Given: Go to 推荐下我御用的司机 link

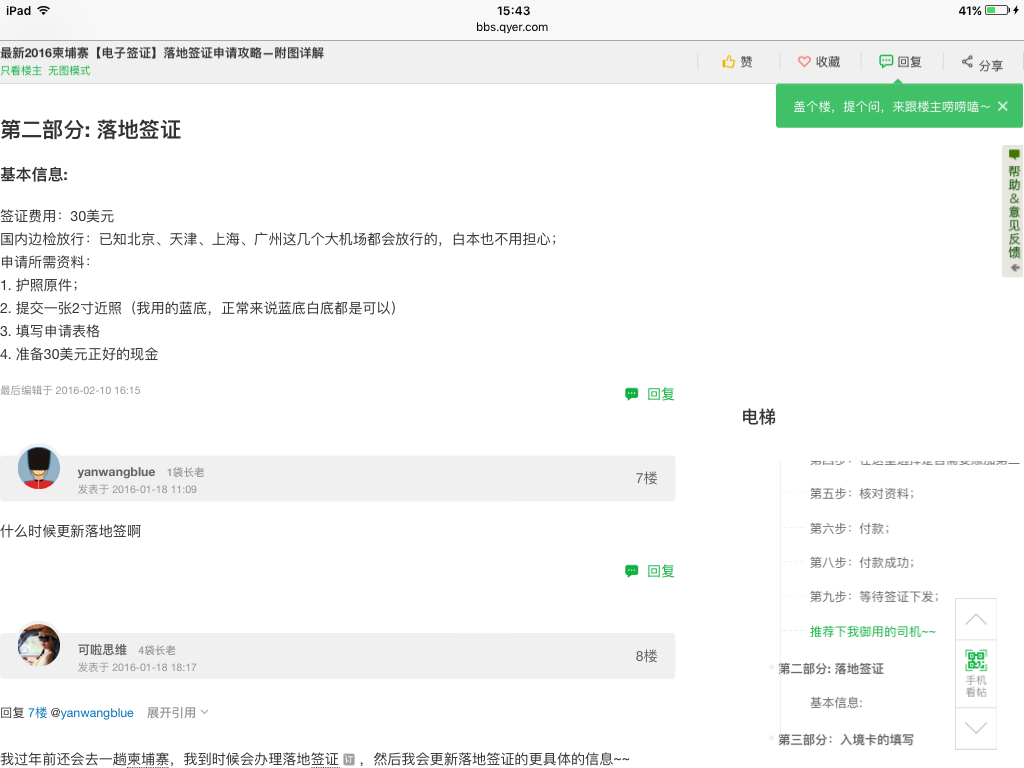Looking at the screenshot, I should (872, 632).
